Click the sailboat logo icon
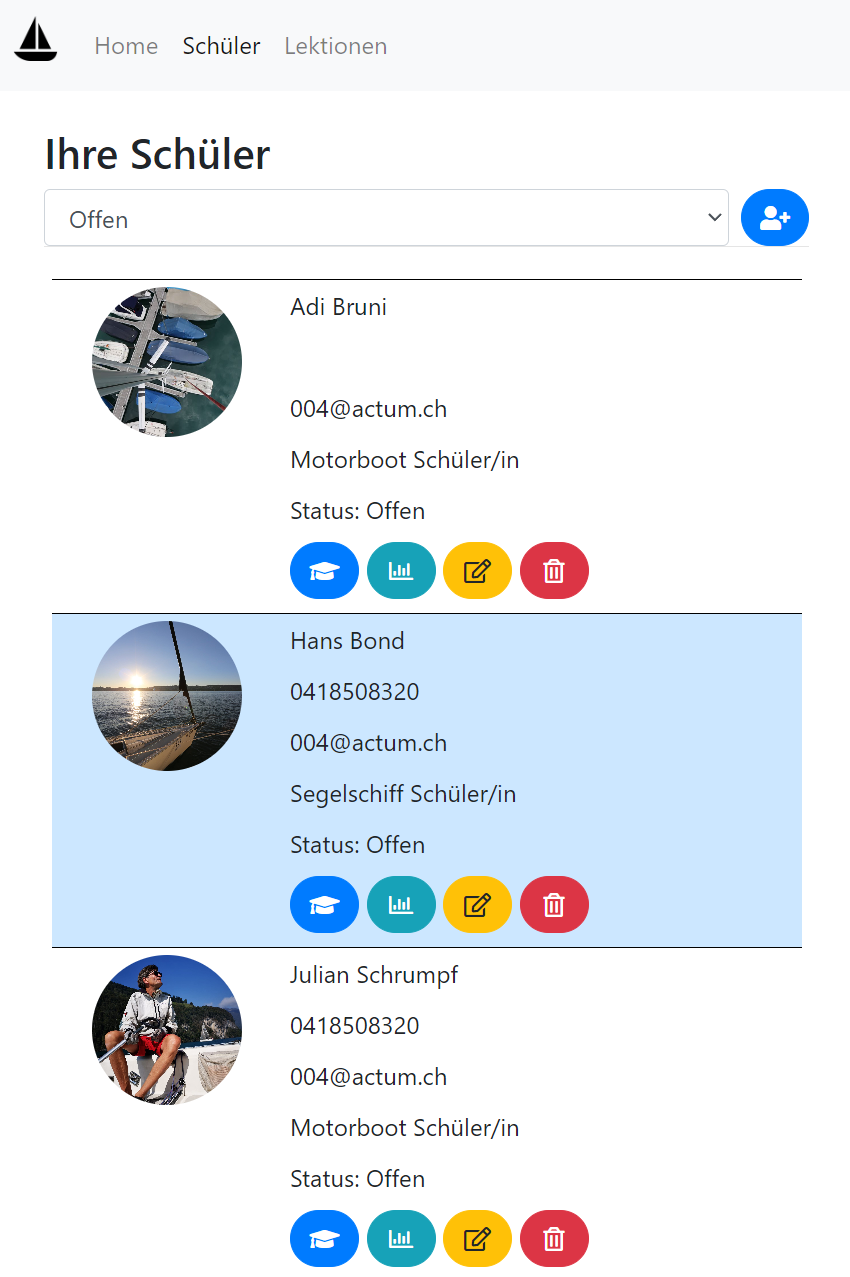 tap(36, 40)
